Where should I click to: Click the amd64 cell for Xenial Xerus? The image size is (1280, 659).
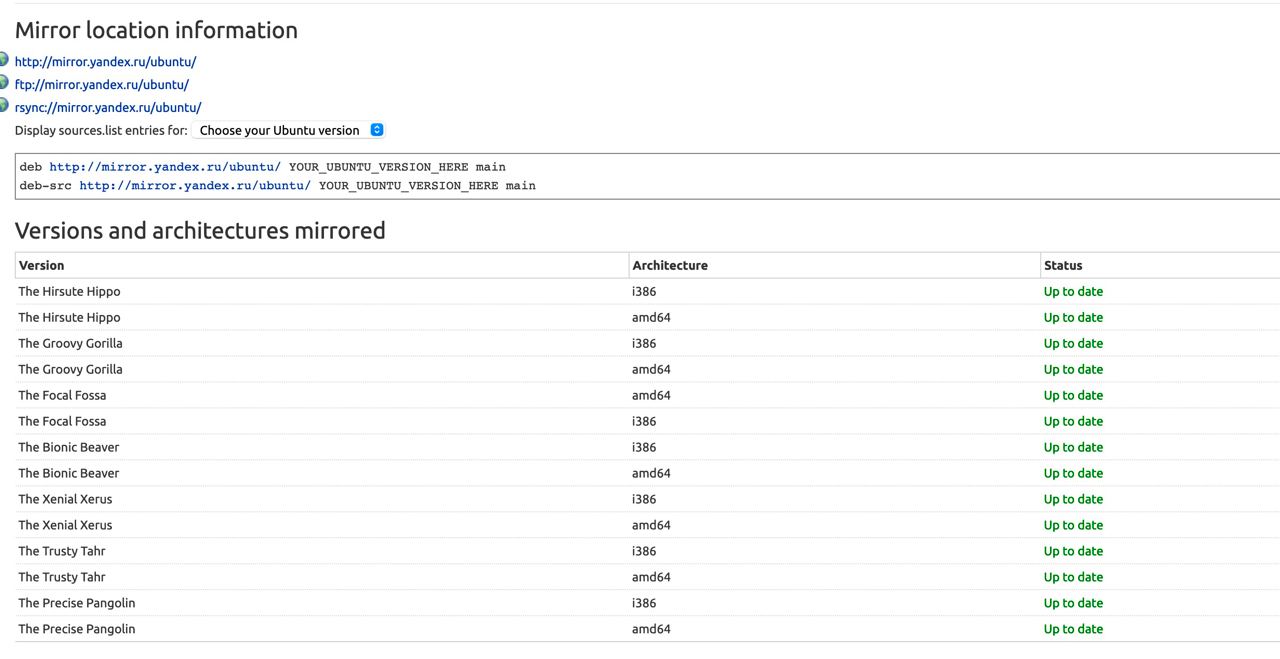click(x=651, y=525)
